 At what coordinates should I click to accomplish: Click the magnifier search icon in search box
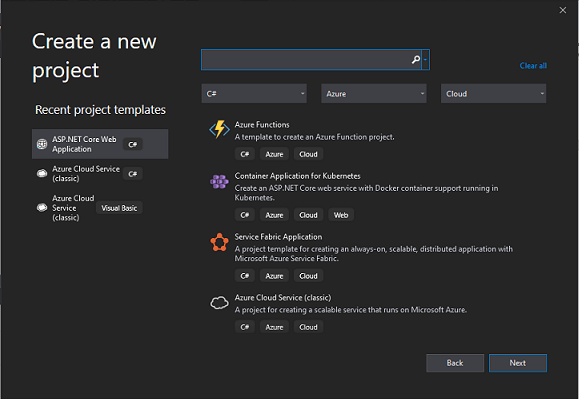pos(416,59)
